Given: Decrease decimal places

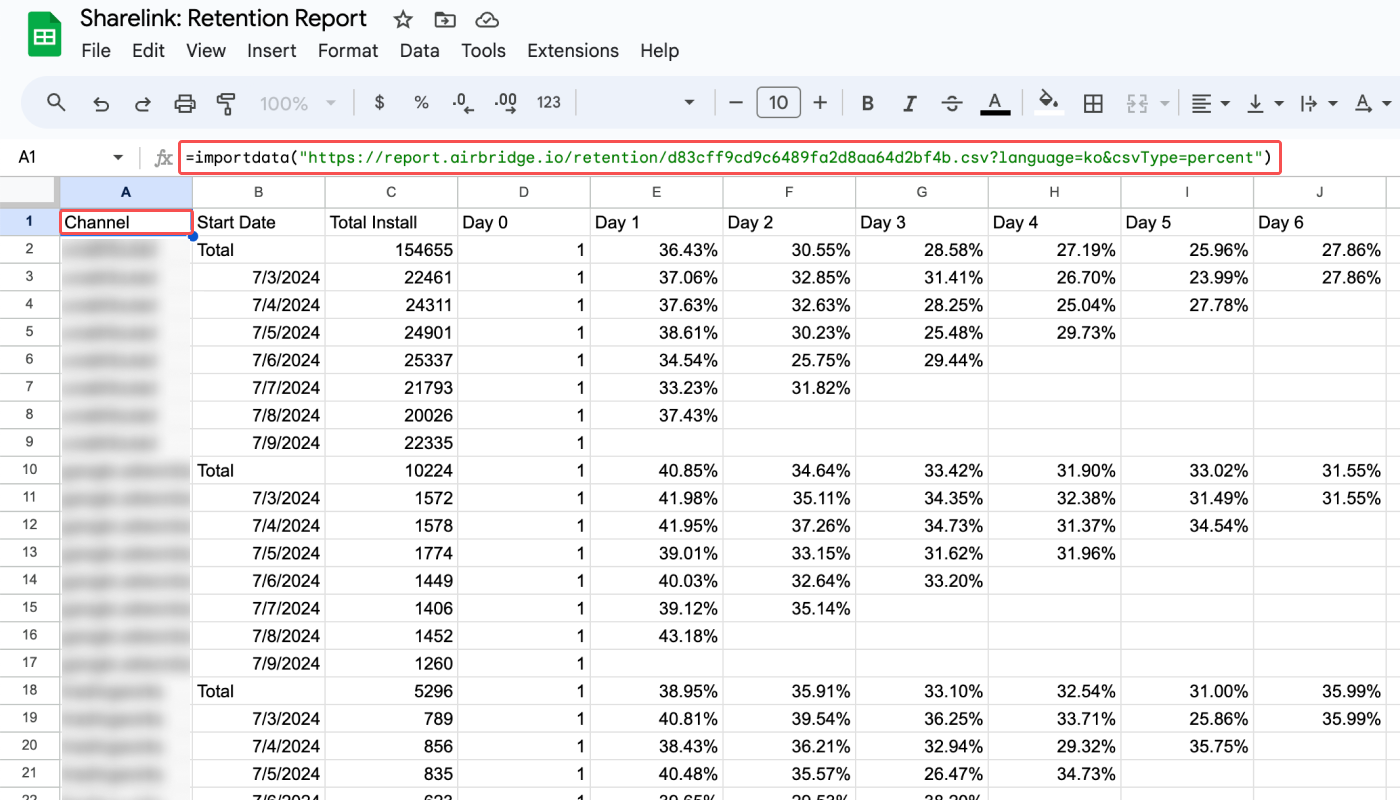Looking at the screenshot, I should 462,102.
